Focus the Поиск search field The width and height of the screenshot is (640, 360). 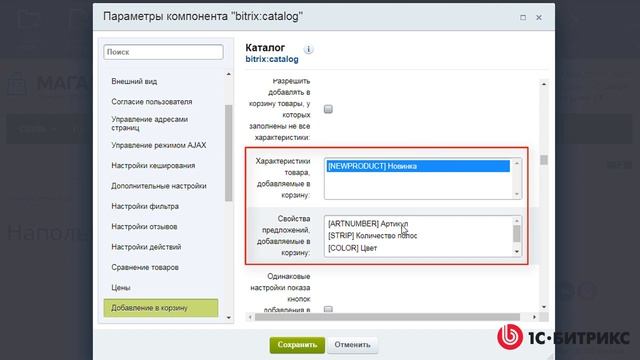163,52
